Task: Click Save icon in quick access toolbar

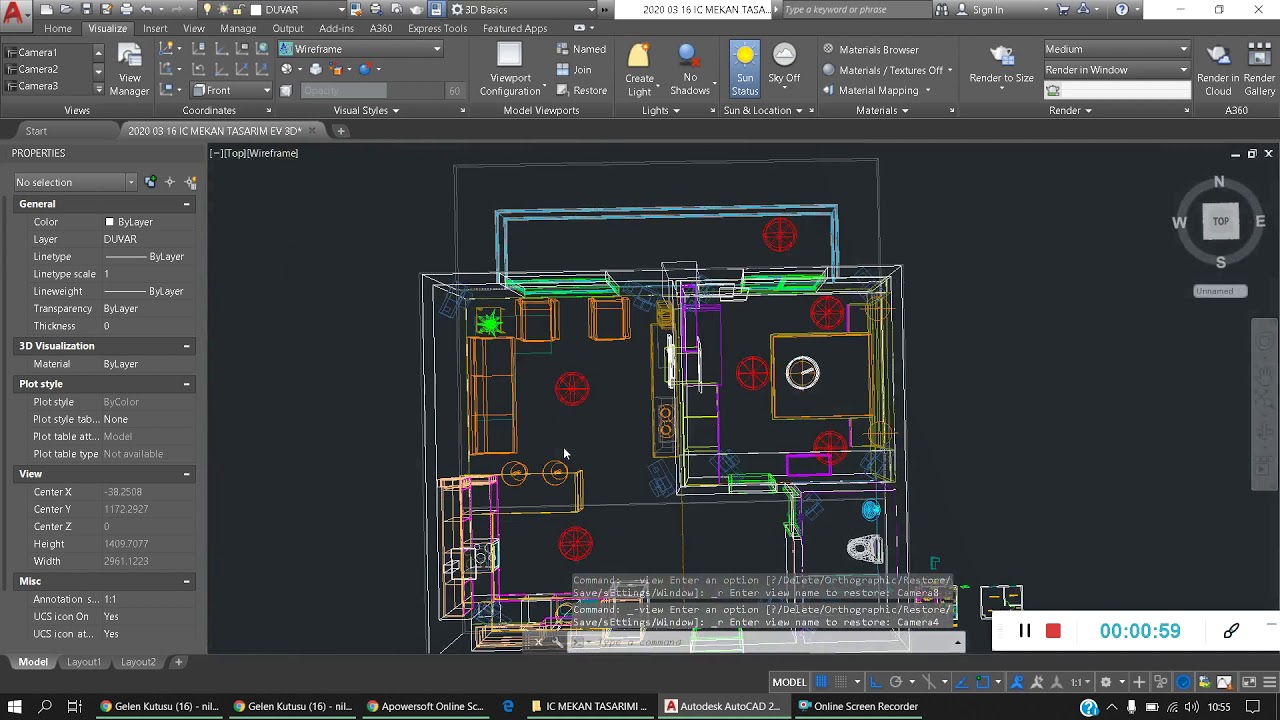Action: click(x=87, y=10)
